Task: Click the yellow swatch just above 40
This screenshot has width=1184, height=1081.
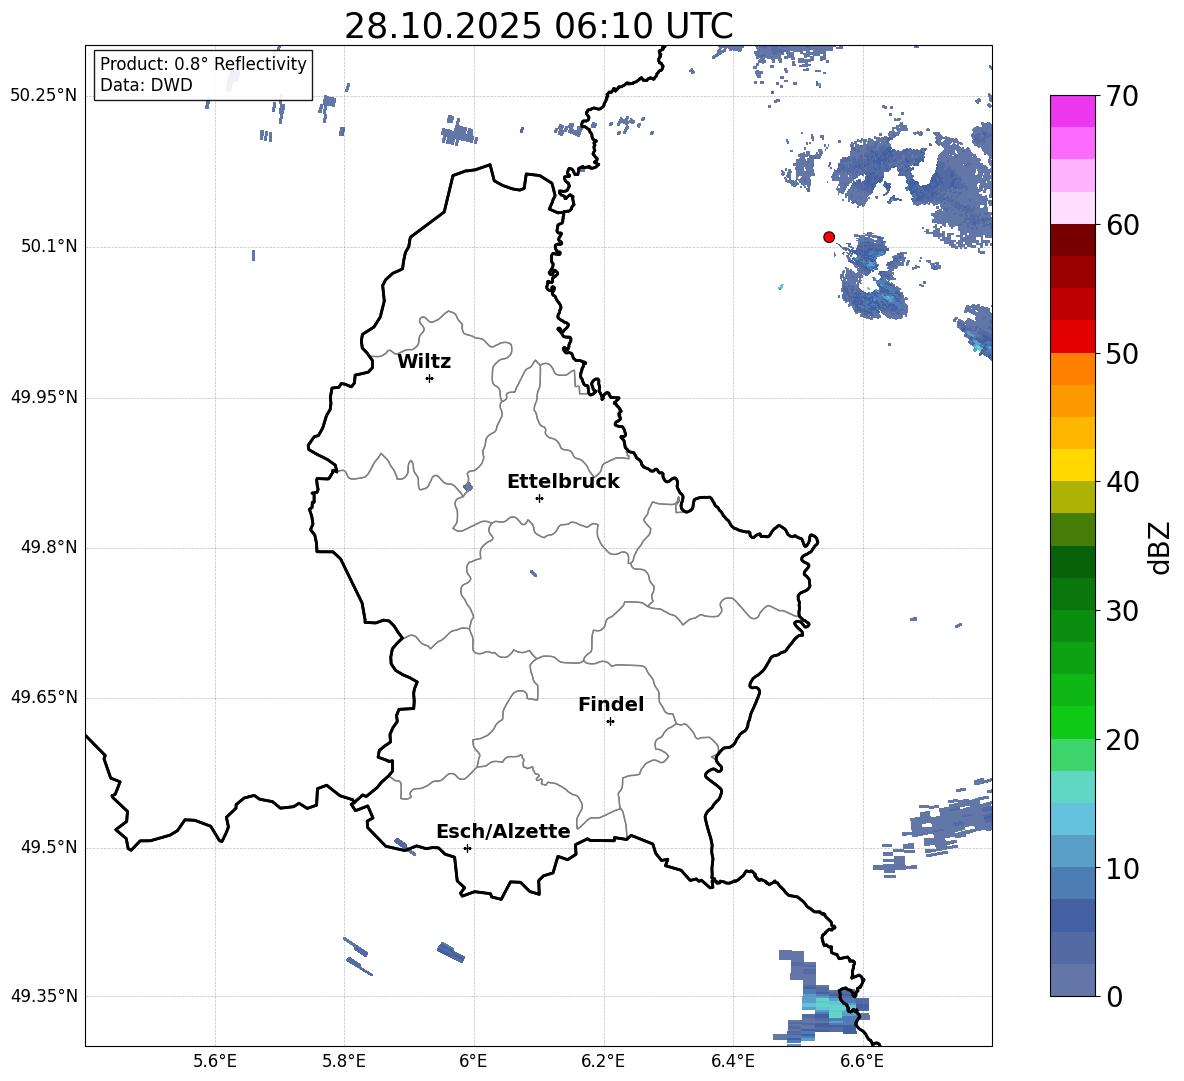Action: (1072, 465)
